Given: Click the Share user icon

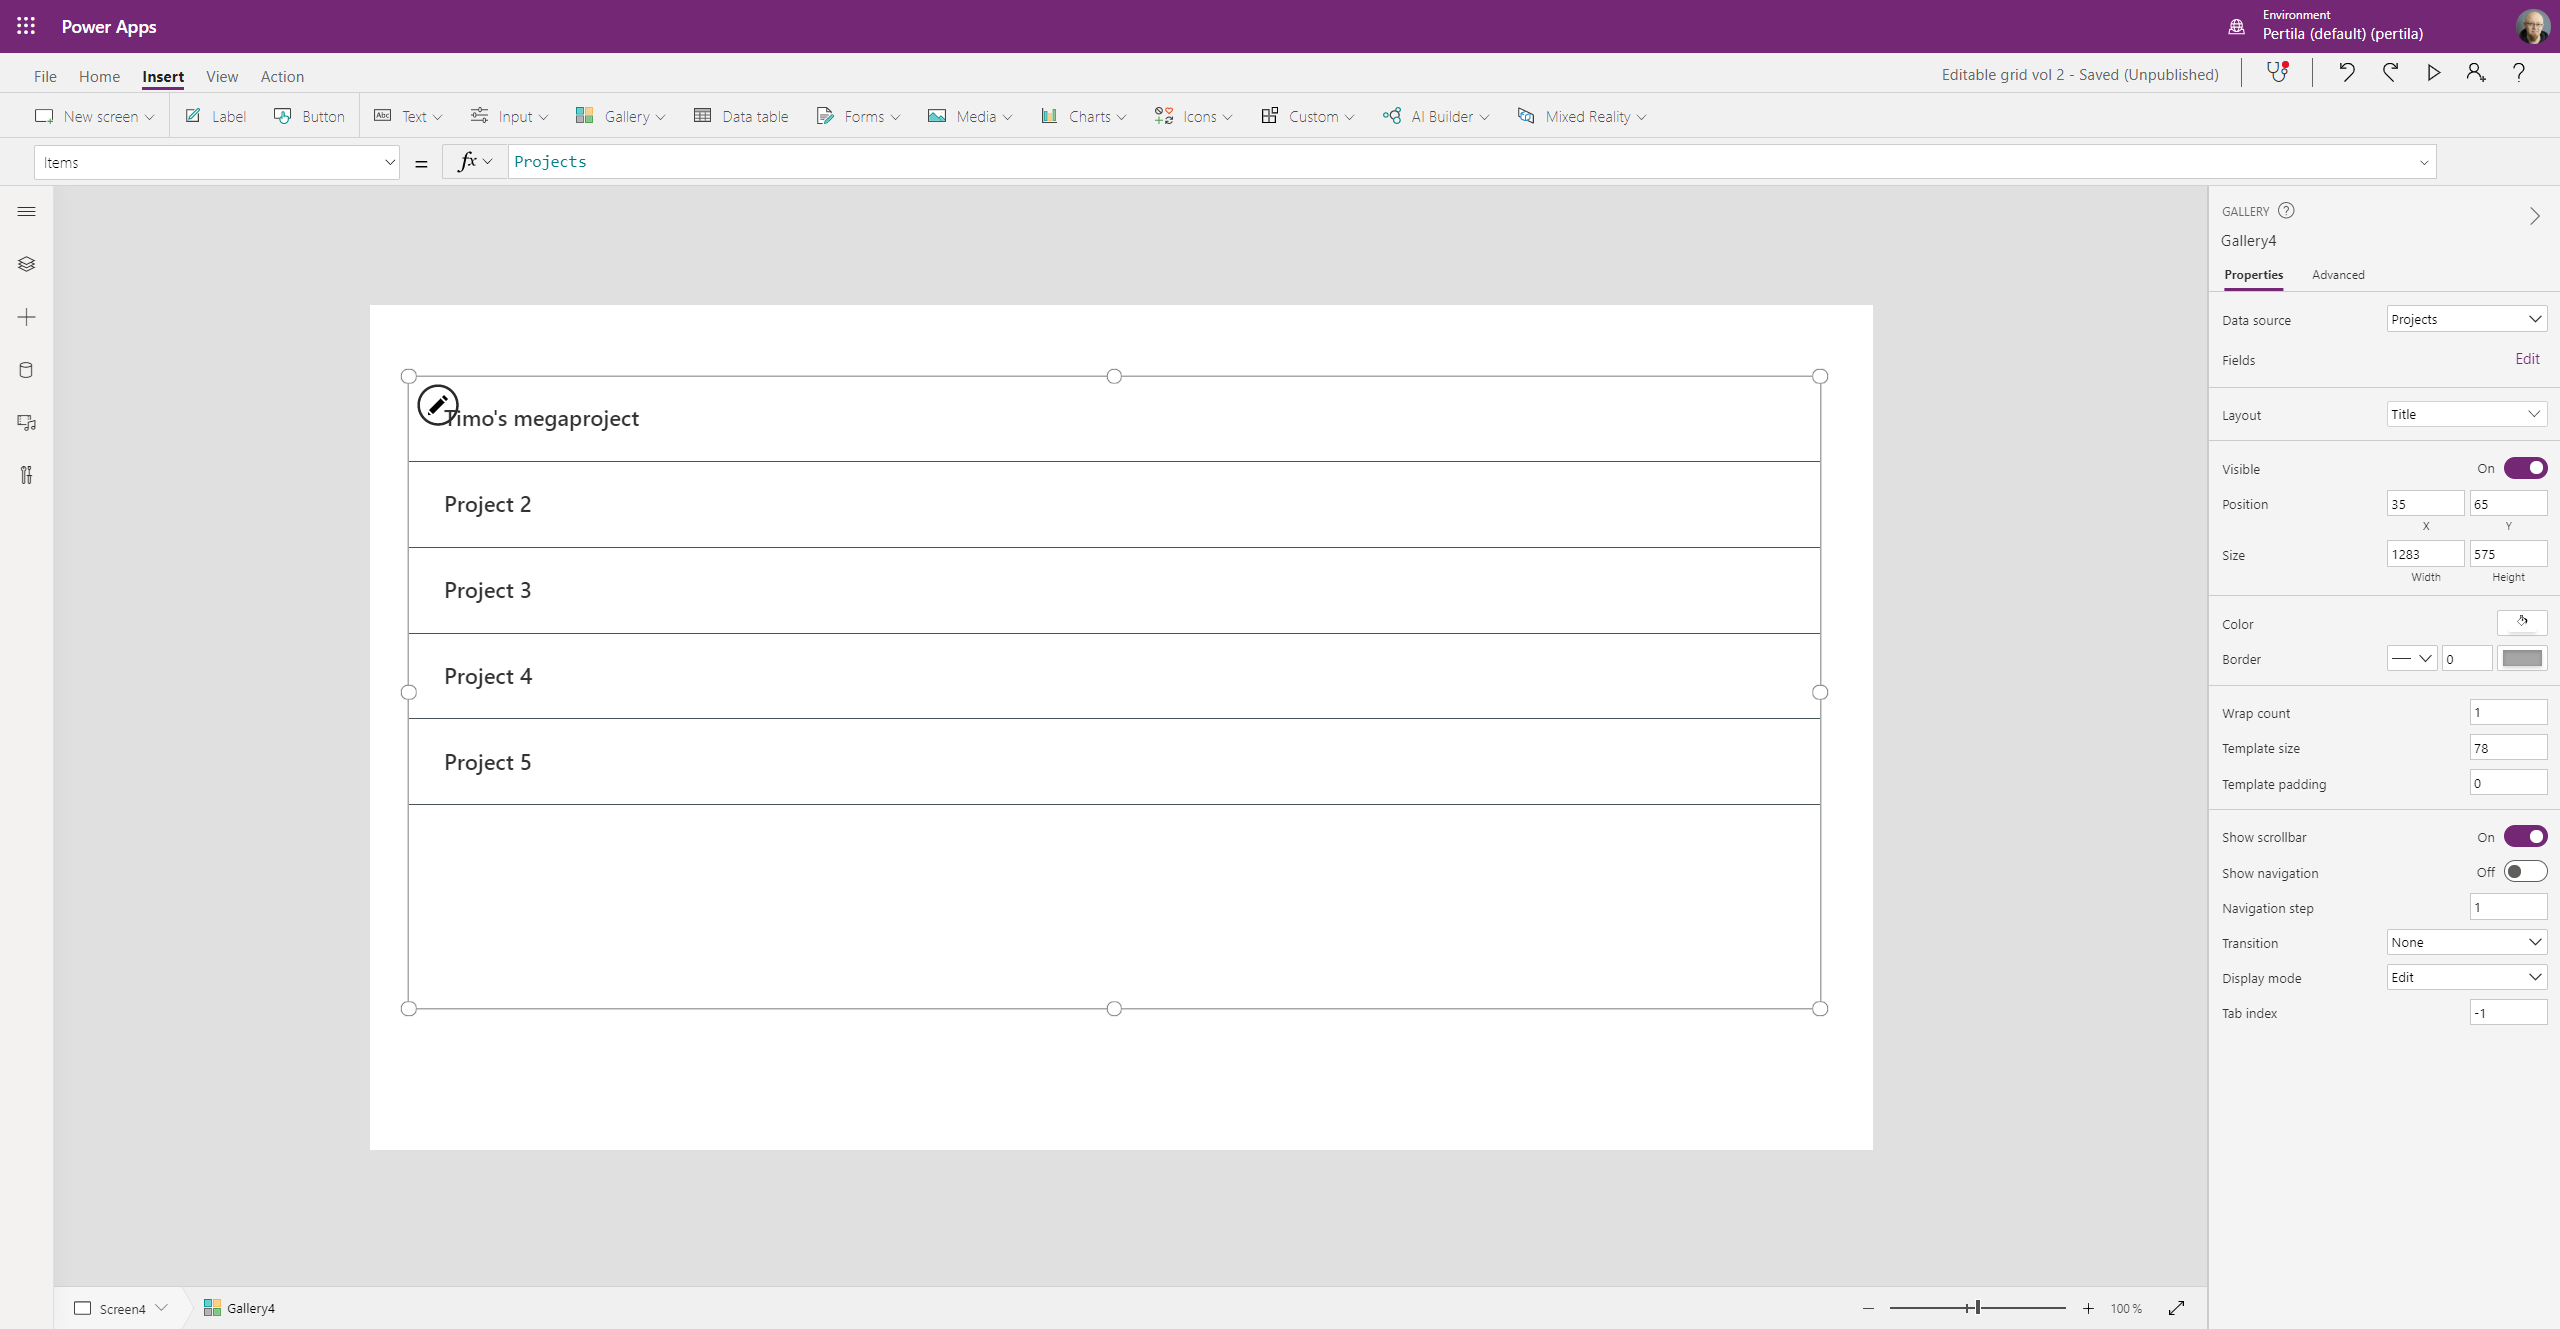Looking at the screenshot, I should pos(2475,73).
